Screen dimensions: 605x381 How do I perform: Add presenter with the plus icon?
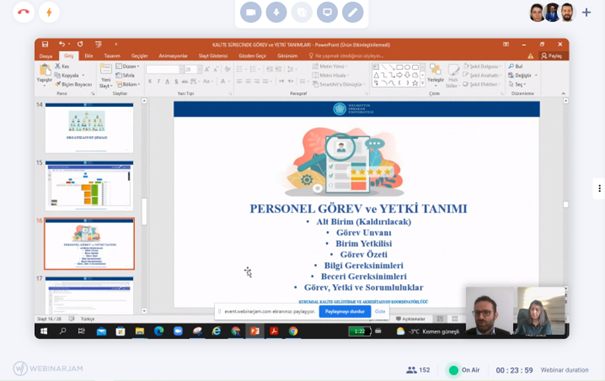click(586, 12)
